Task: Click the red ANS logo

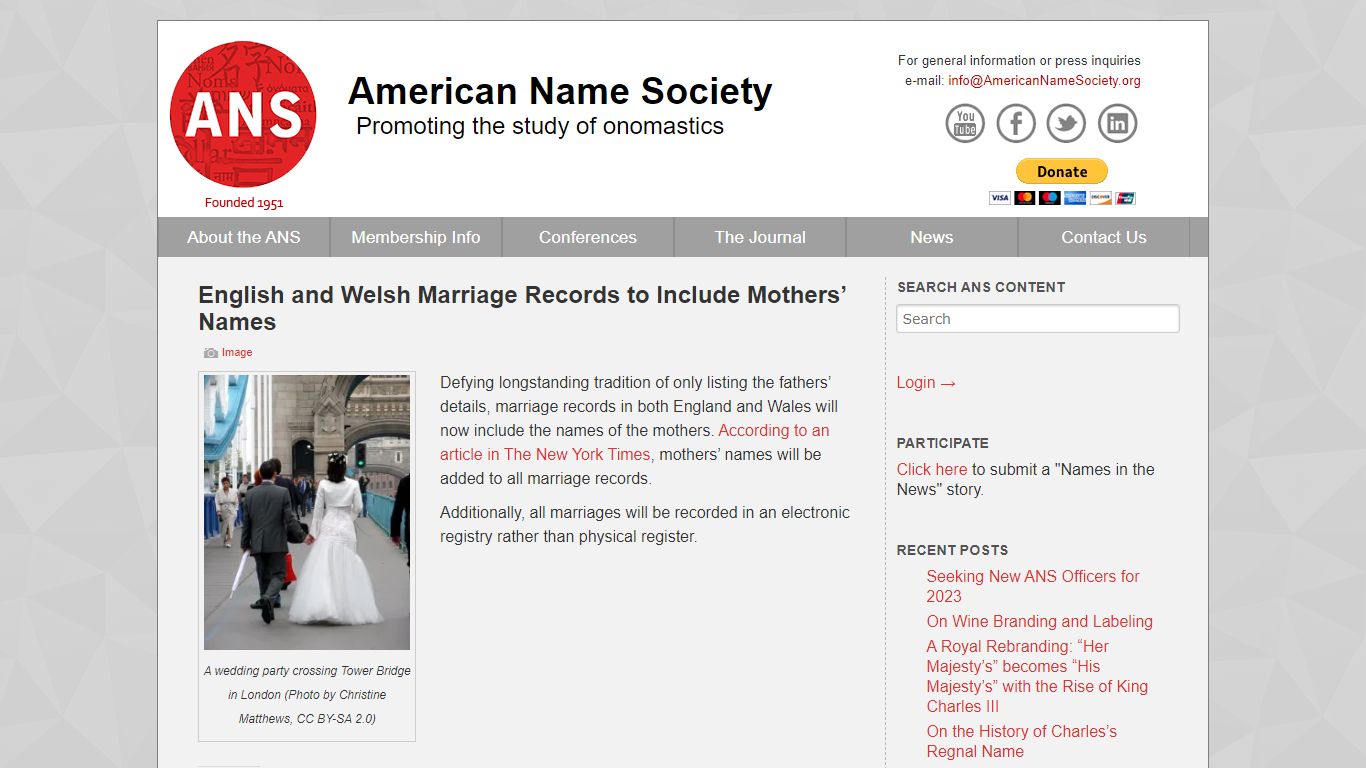Action: tap(243, 114)
